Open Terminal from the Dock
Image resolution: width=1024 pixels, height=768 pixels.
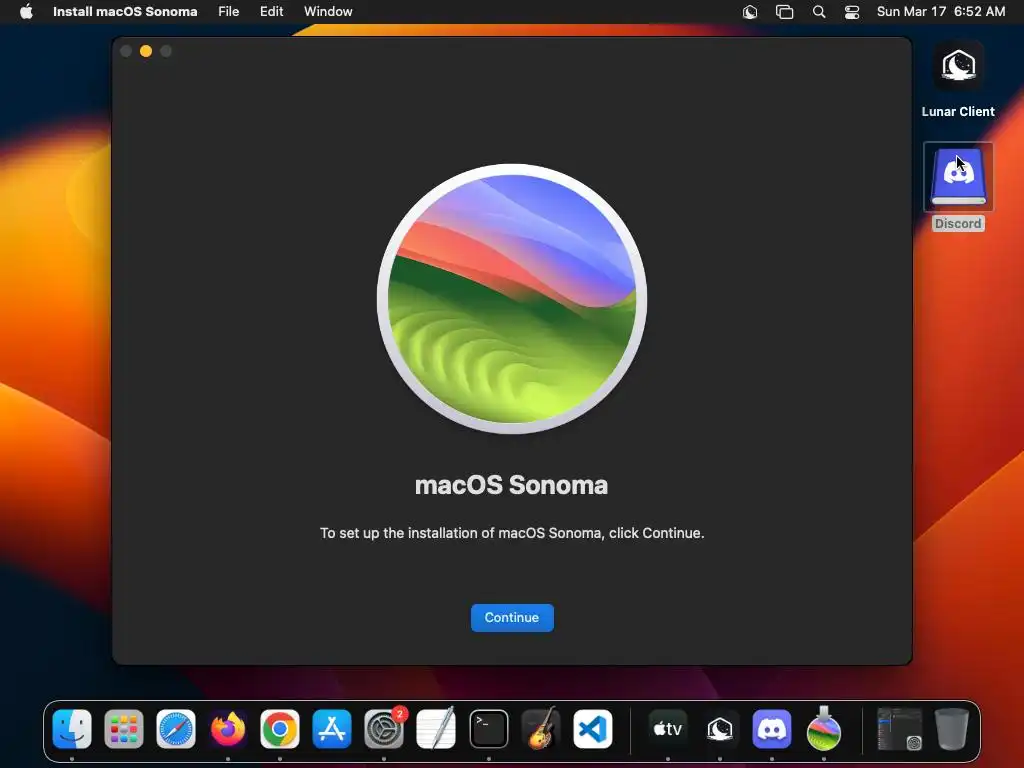[488, 729]
